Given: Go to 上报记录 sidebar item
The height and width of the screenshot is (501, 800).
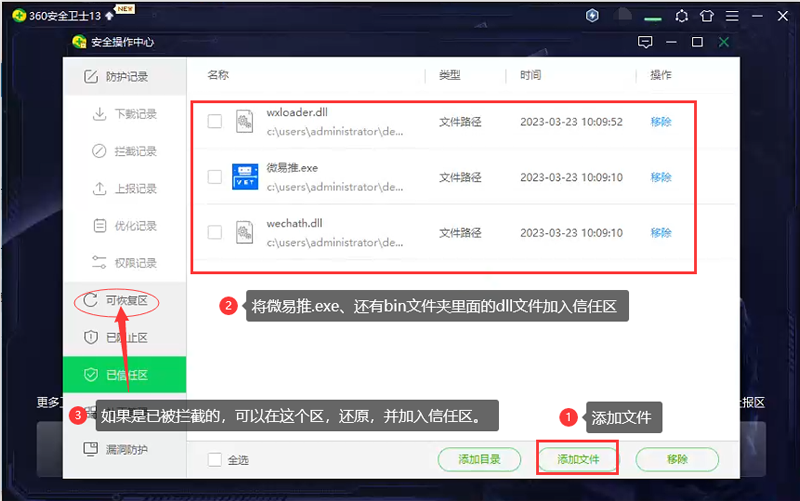Looking at the screenshot, I should pos(124,188).
